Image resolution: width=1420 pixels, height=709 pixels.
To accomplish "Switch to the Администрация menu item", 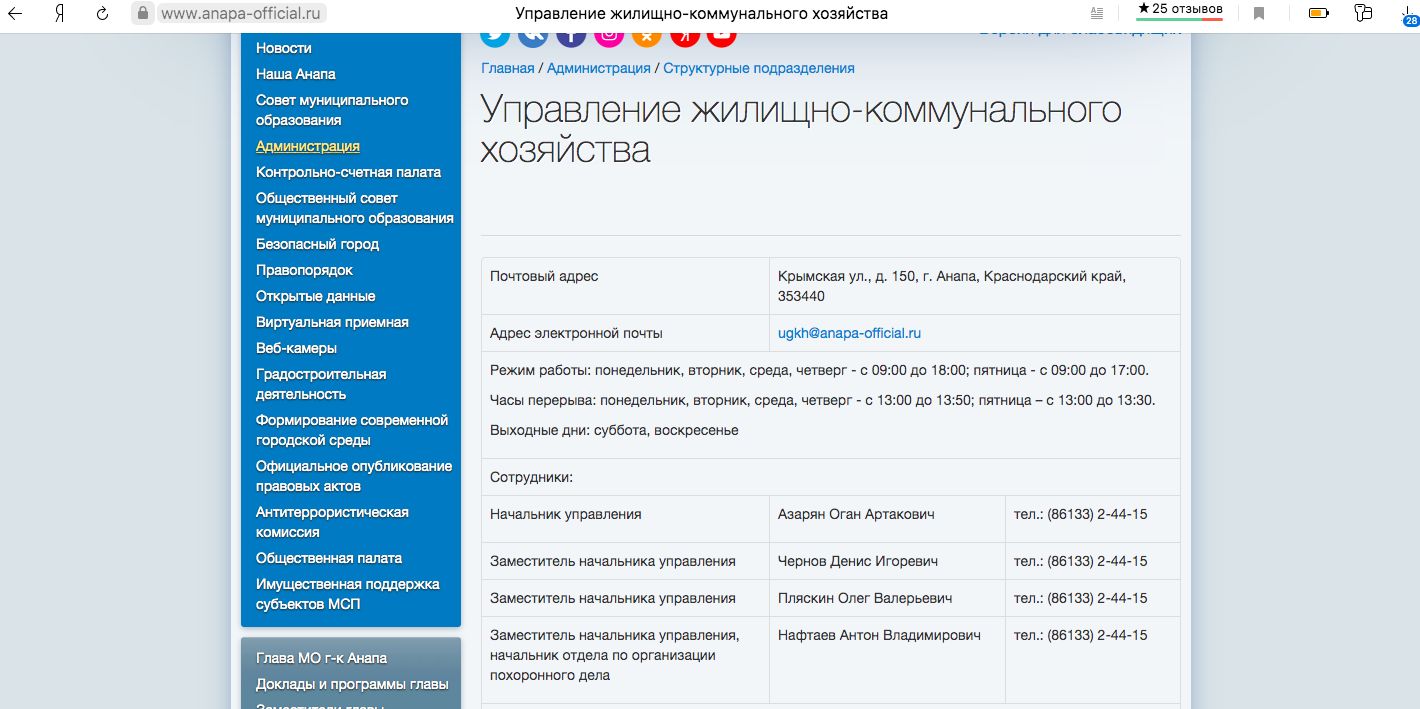I will 307,145.
